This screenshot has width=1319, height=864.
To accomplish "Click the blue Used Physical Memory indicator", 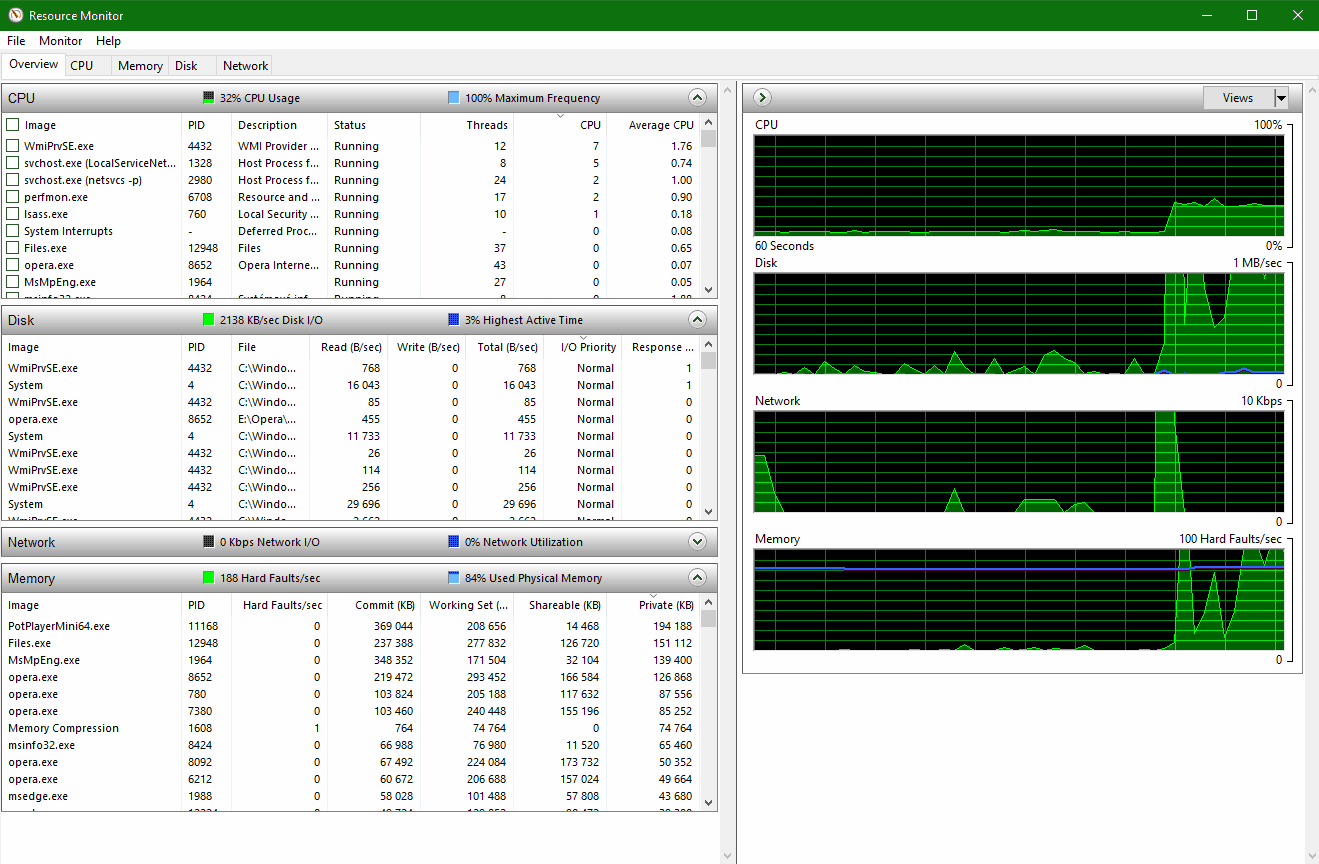I will pyautogui.click(x=454, y=578).
